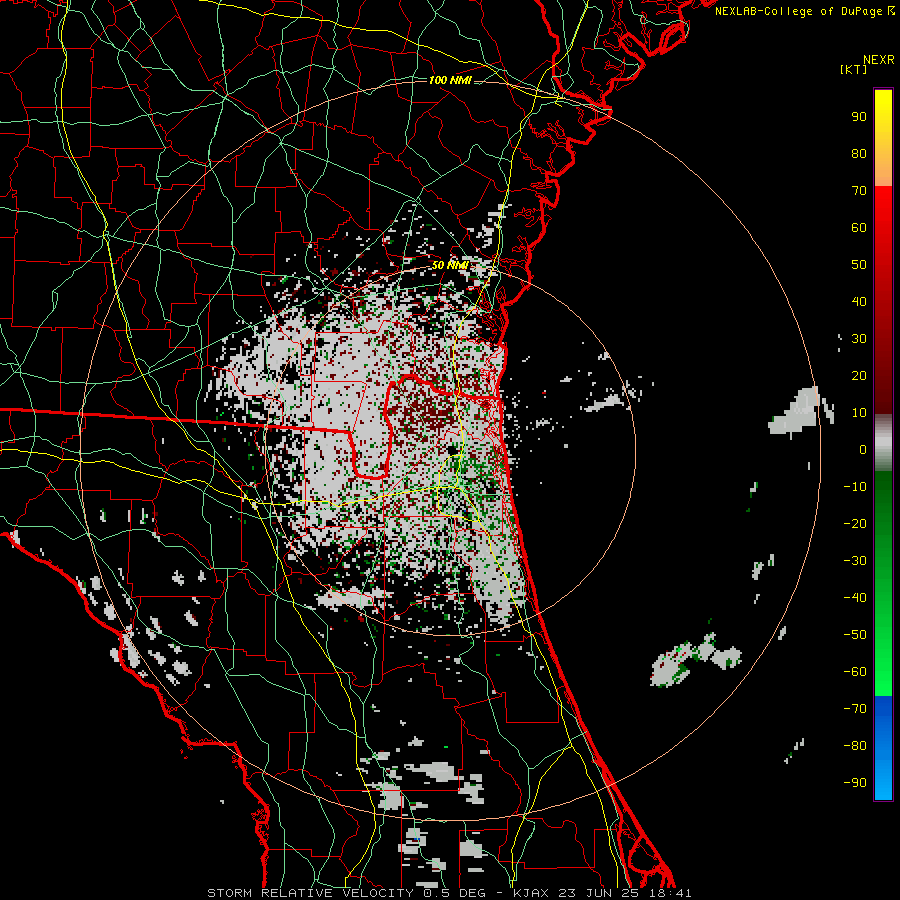Click the '-40' value on the velocity scale
The height and width of the screenshot is (900, 900).
point(855,598)
